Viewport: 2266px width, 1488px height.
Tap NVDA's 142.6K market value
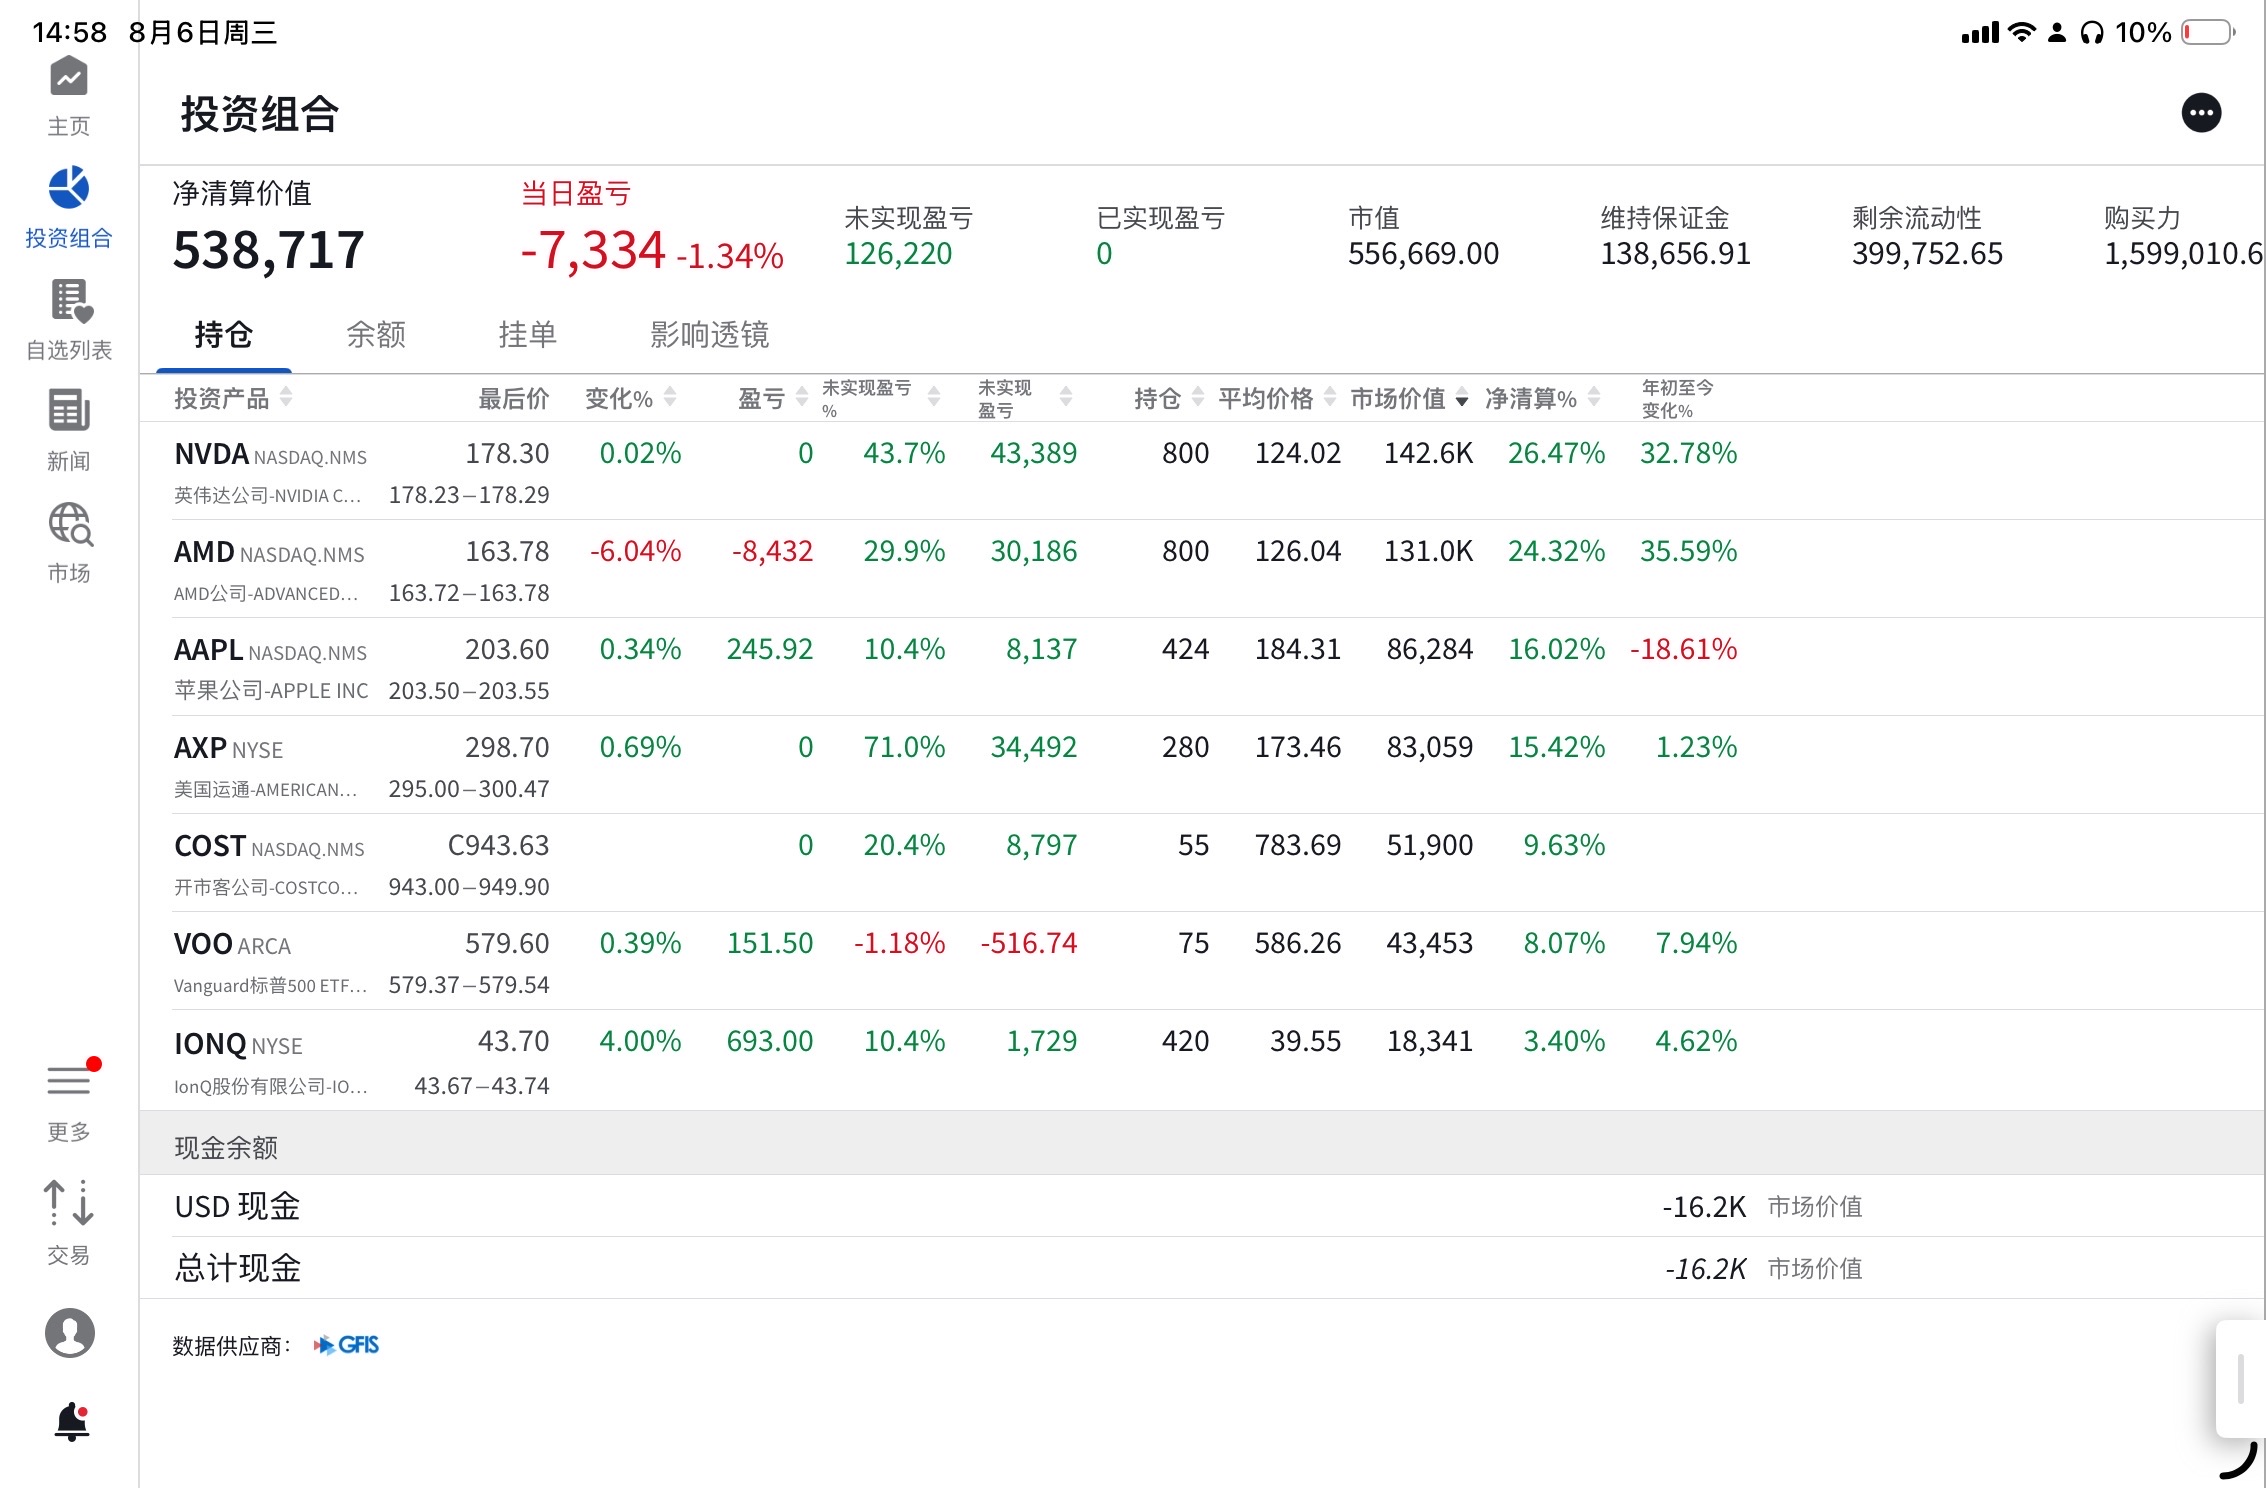1428,453
